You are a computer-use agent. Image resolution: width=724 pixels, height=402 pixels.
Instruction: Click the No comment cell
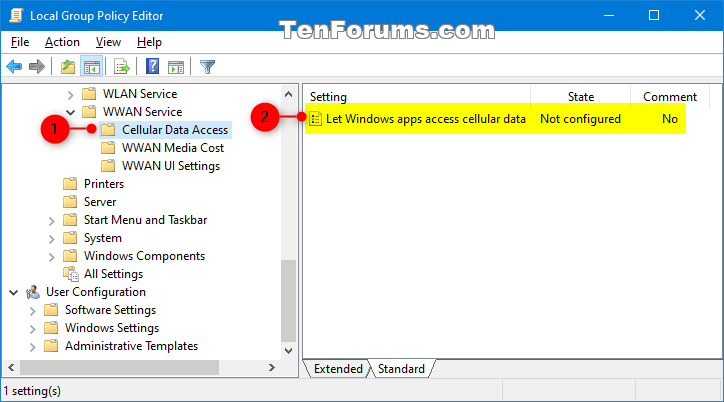670,119
